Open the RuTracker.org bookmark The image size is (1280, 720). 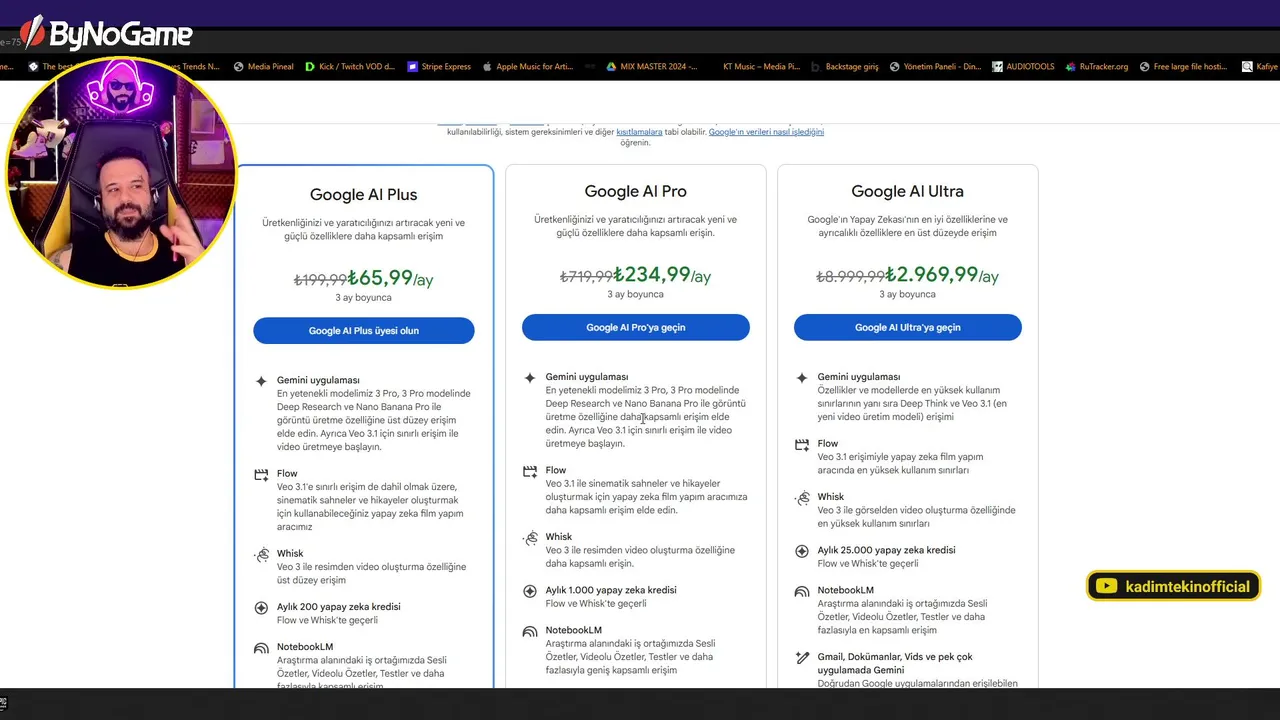tap(1096, 67)
